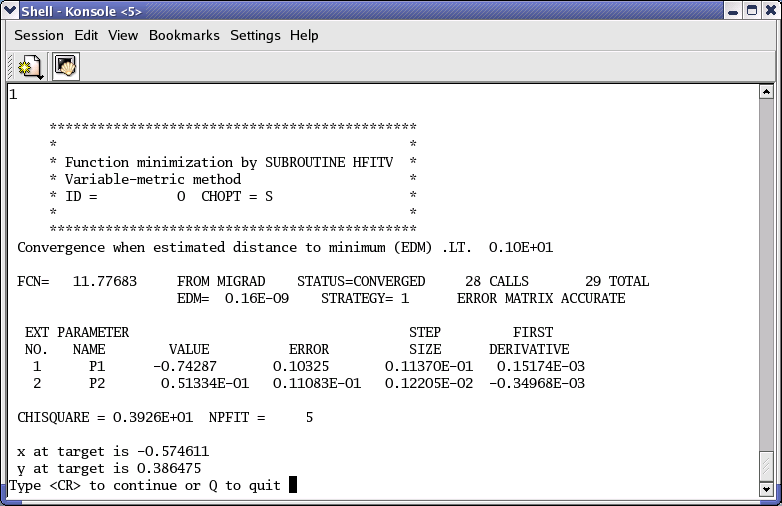Click the P2 first derivative -0.34968E-03

537,383
